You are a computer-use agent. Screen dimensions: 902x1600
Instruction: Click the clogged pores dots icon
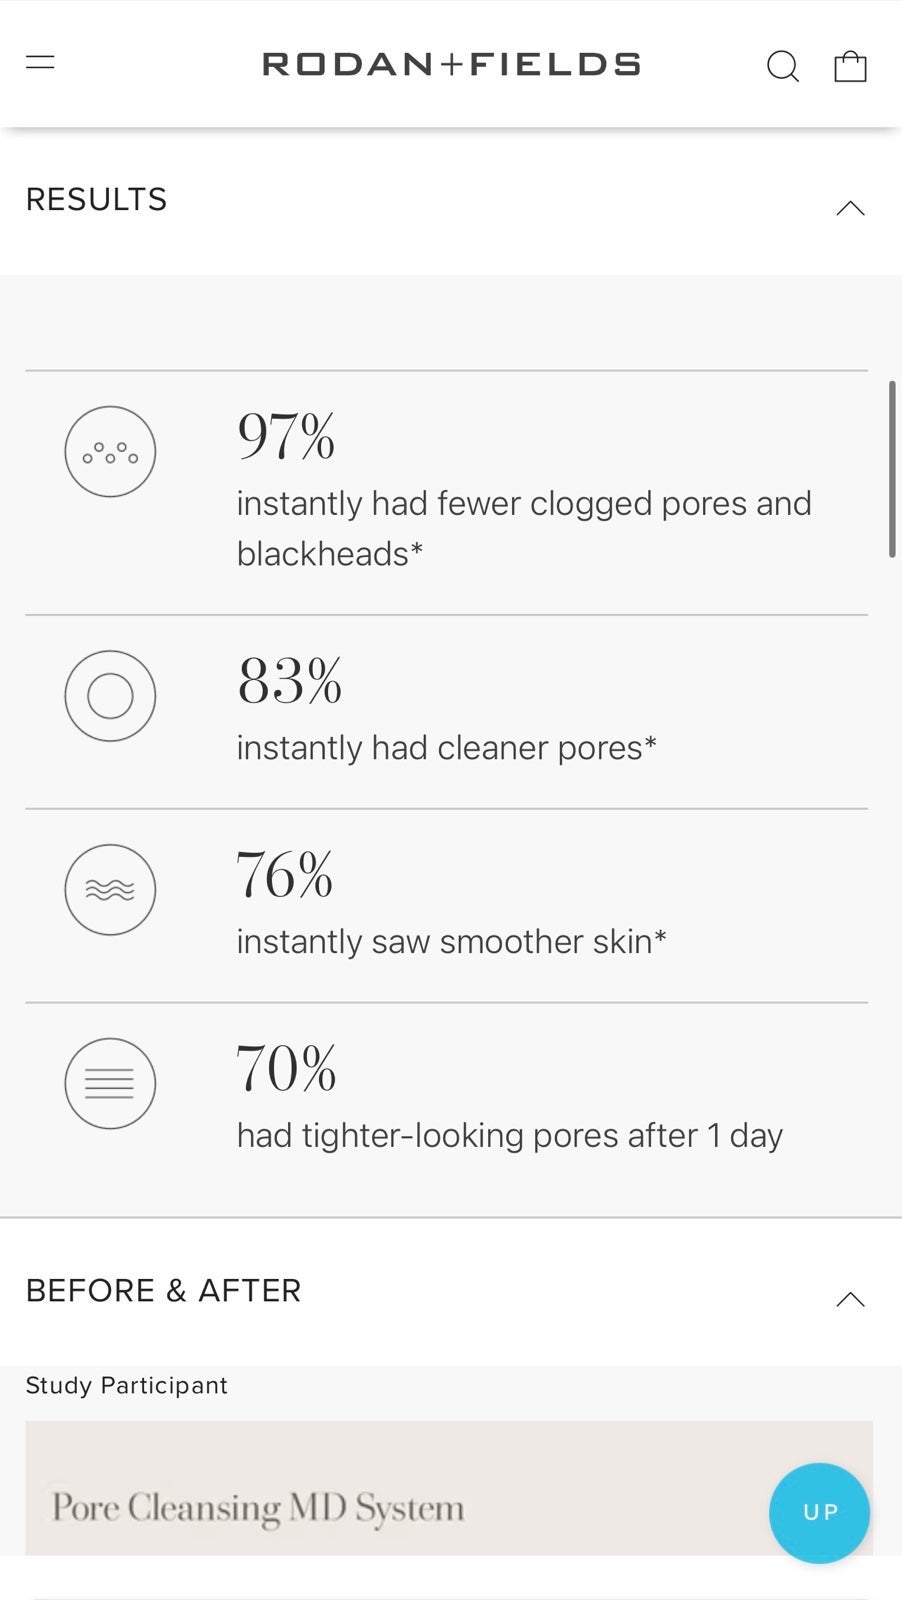click(x=110, y=452)
